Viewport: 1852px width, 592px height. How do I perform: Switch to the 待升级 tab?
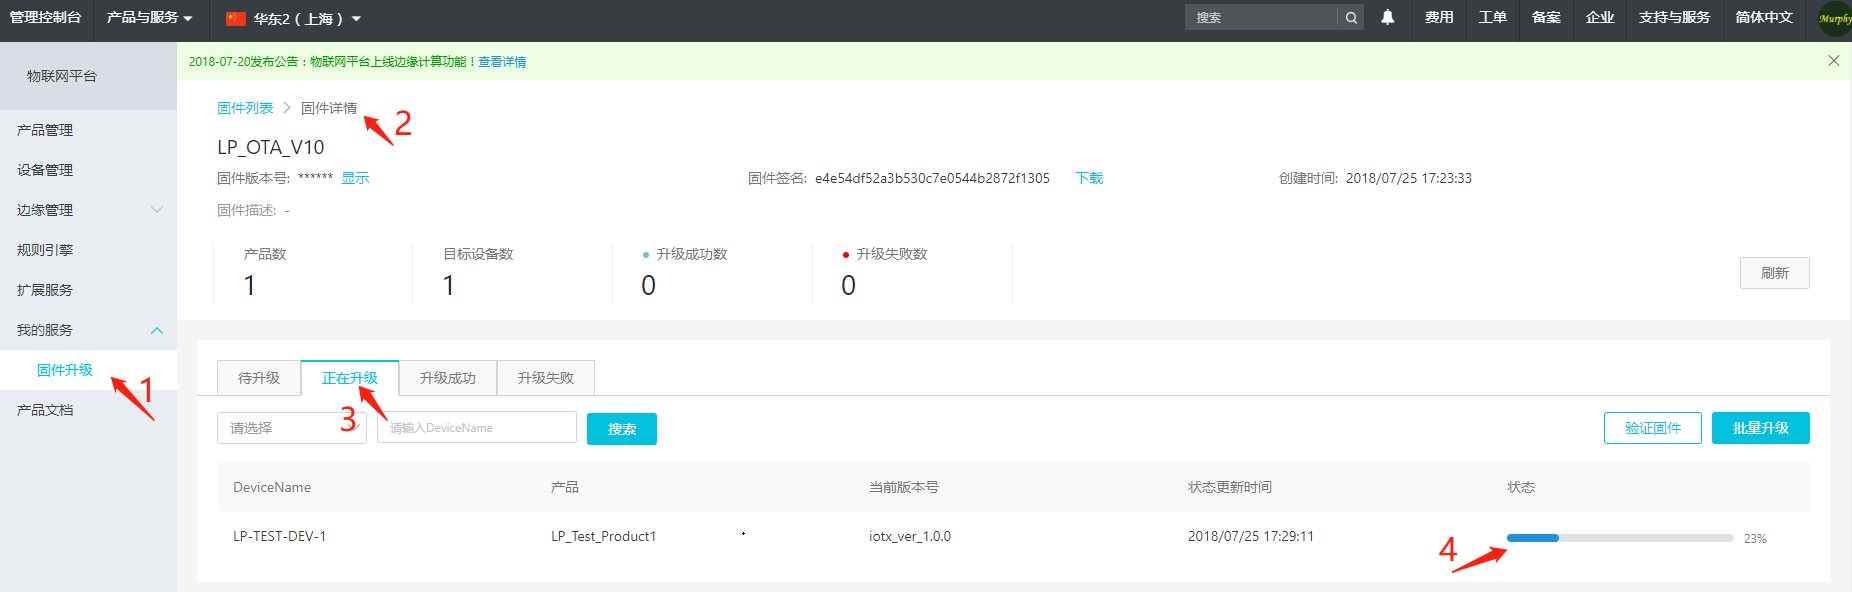click(259, 378)
